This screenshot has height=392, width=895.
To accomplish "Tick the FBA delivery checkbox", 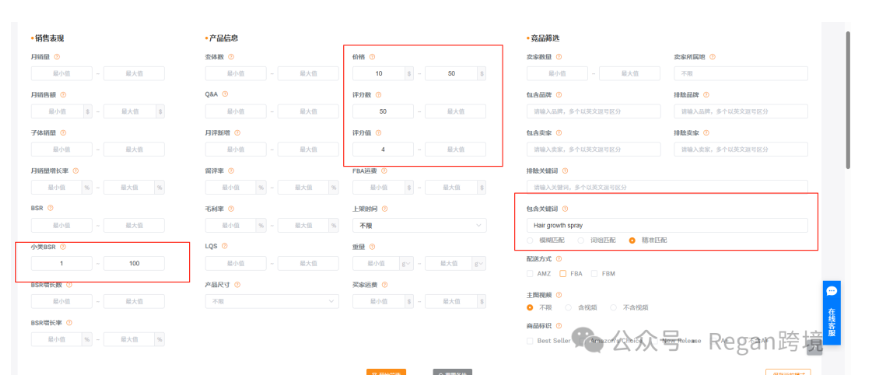I will (x=563, y=273).
